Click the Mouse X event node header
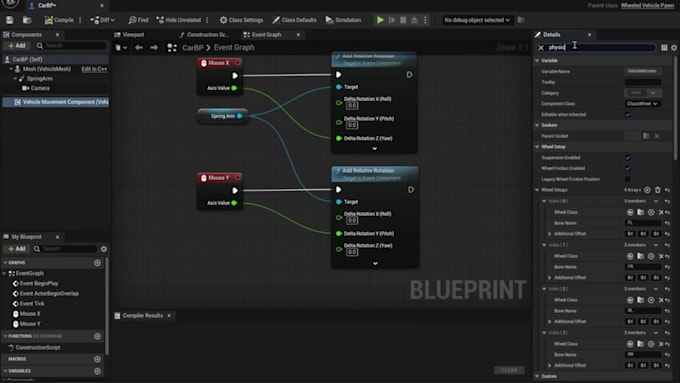680x383 pixels. pyautogui.click(x=219, y=63)
